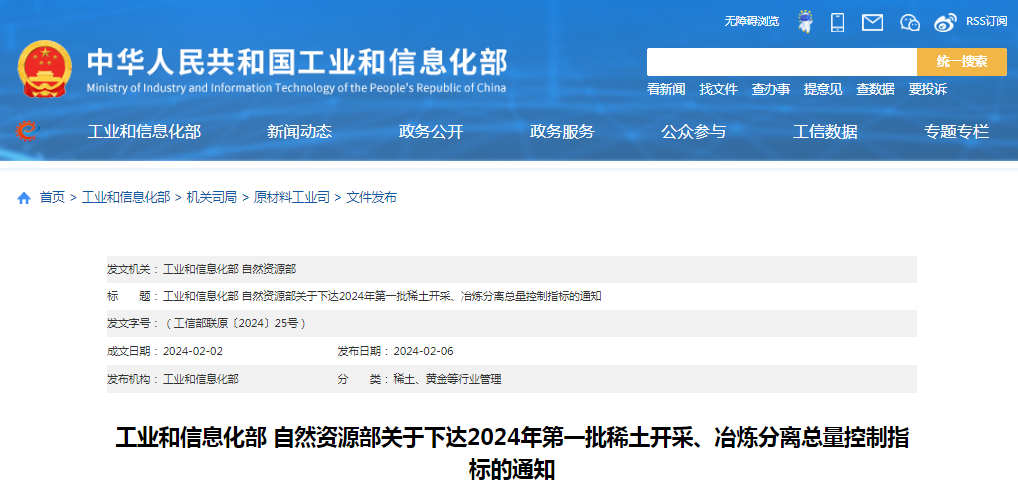This screenshot has height=499, width=1018.
Task: Click the Weibo icon in header
Action: (945, 21)
